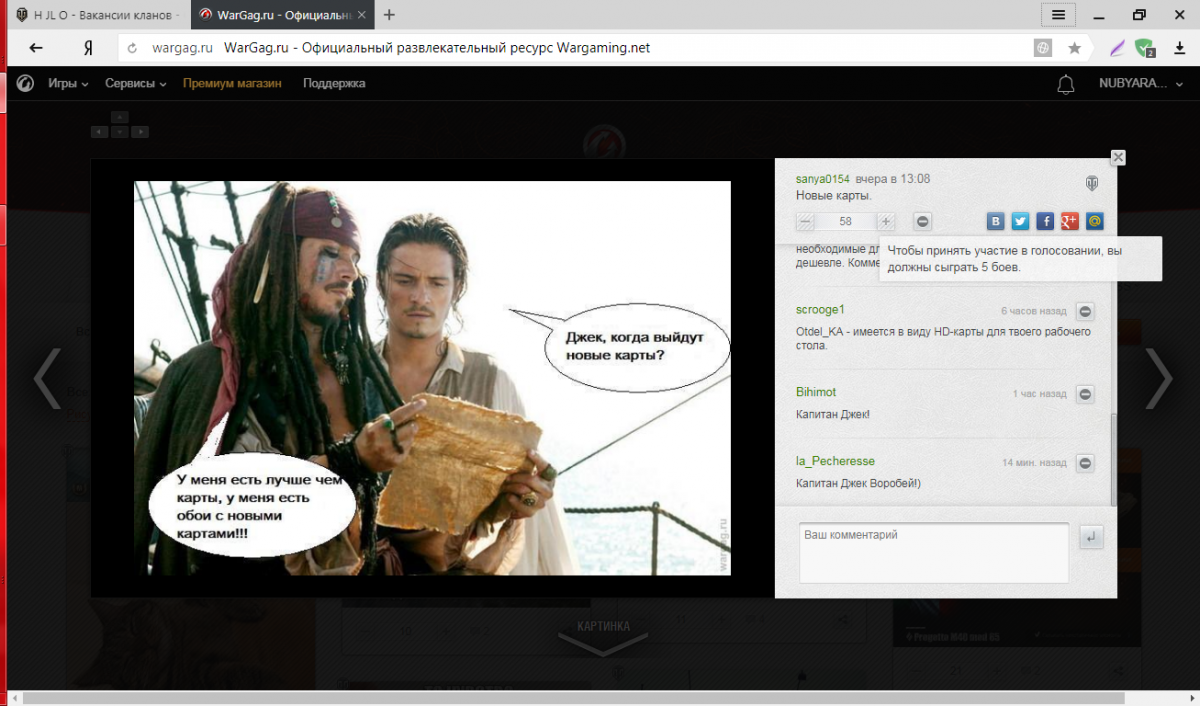
Task: Open the purple feather extension icon
Action: 1119,48
